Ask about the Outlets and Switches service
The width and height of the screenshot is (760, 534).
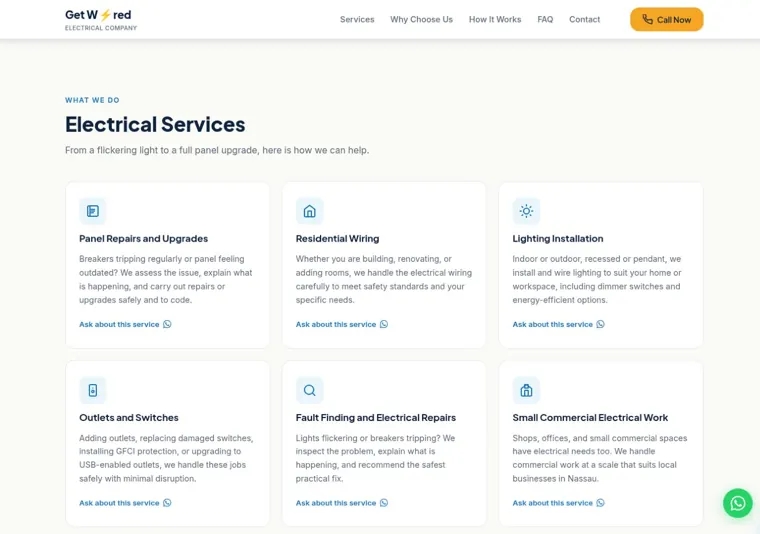coord(125,503)
